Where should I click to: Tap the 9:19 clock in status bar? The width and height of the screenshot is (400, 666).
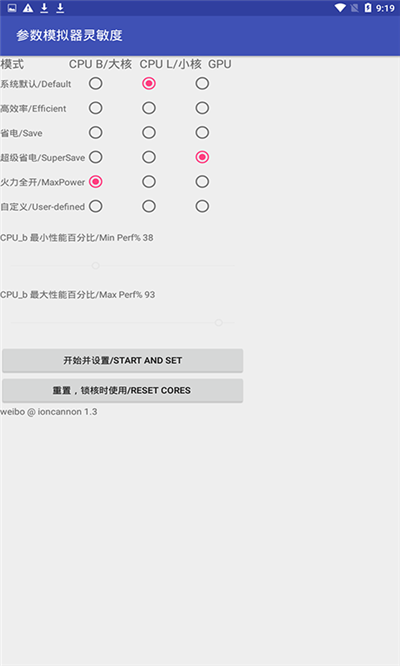385,8
